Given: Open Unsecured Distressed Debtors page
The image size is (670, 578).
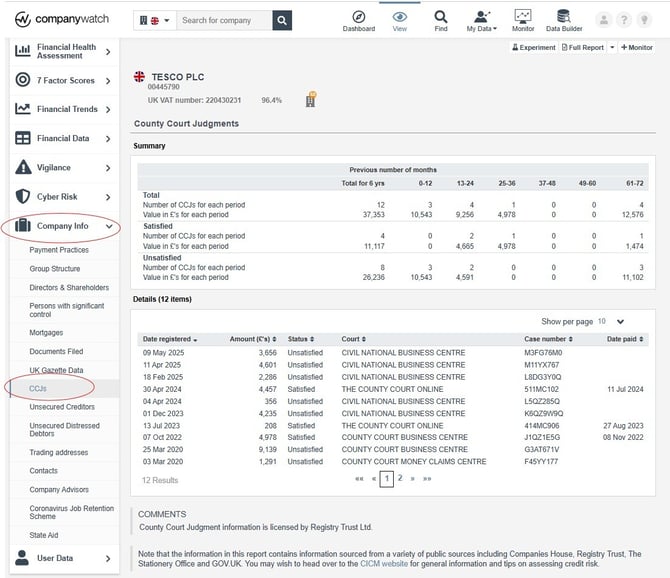Looking at the screenshot, I should pyautogui.click(x=65, y=430).
